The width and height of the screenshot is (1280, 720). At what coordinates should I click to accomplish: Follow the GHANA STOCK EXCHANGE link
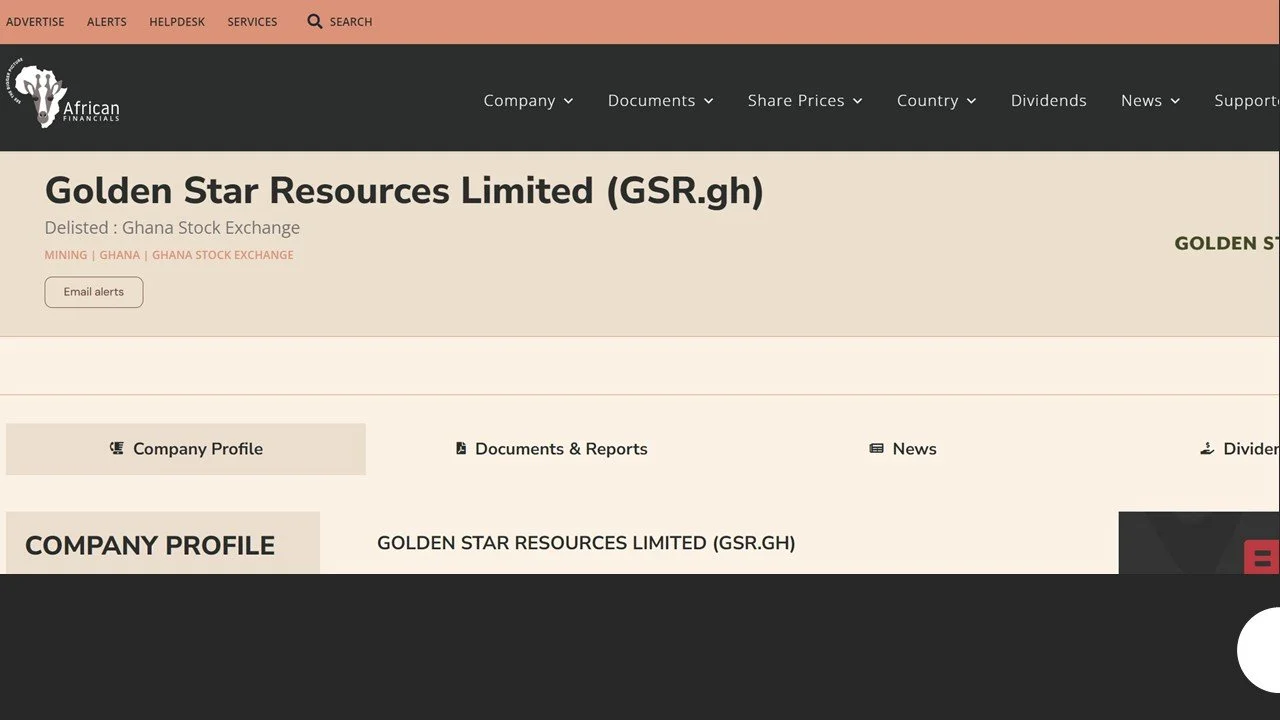pyautogui.click(x=223, y=255)
